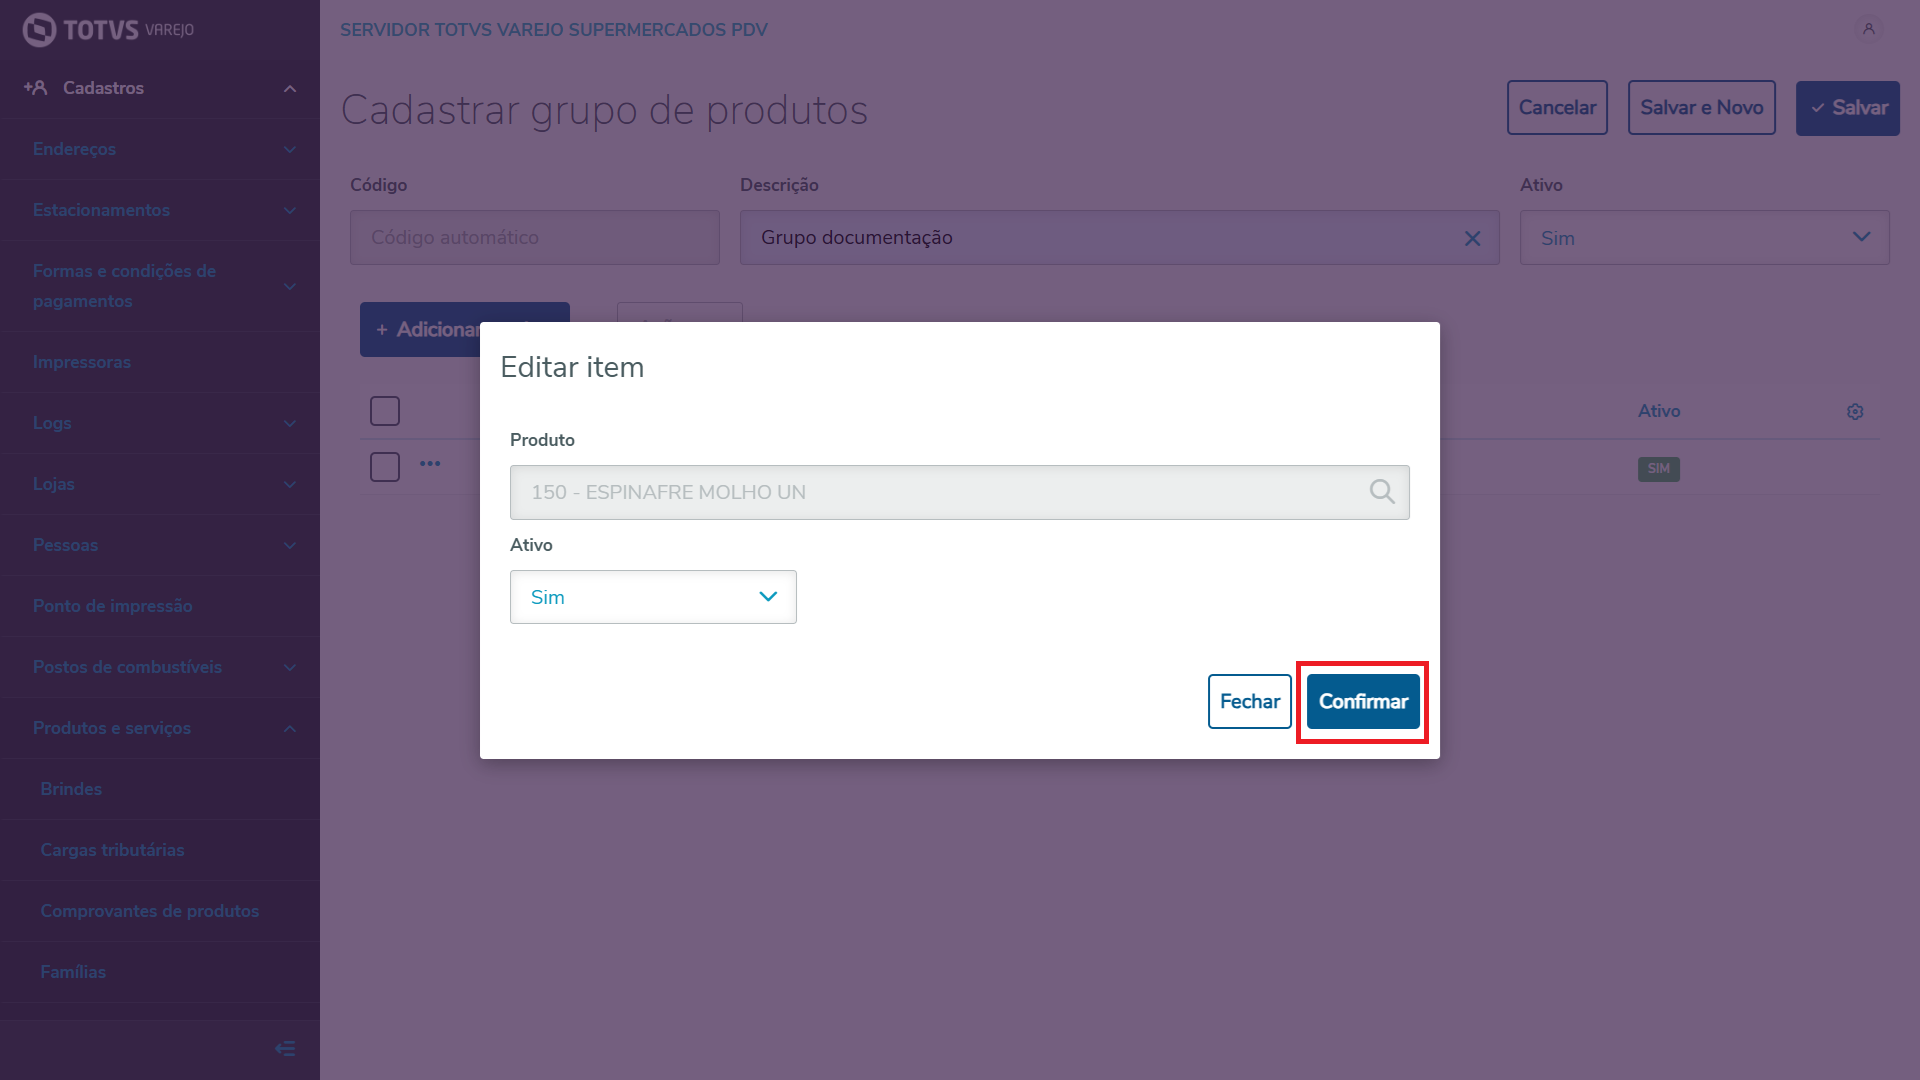Click the Salvar e Novo button
This screenshot has height=1080, width=1920.
tap(1701, 108)
